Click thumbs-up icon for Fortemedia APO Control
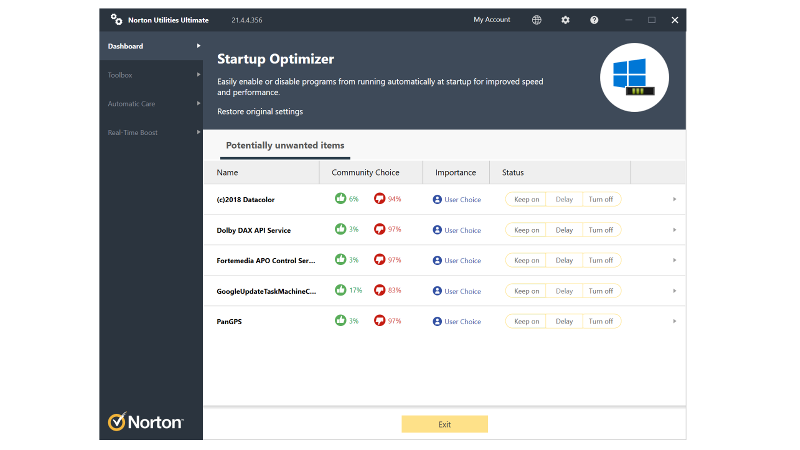The height and width of the screenshot is (450, 800). [x=340, y=259]
